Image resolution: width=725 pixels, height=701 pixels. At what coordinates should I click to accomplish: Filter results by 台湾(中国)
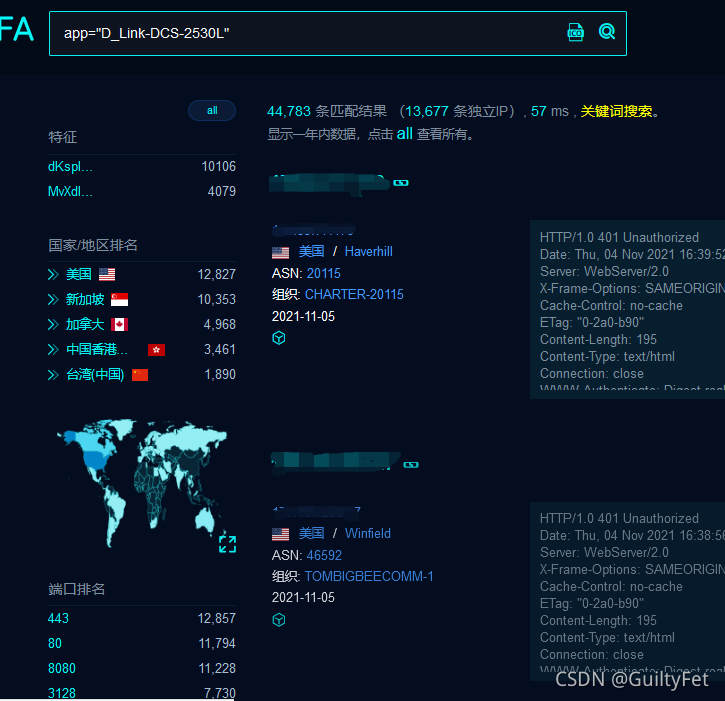tap(95, 375)
